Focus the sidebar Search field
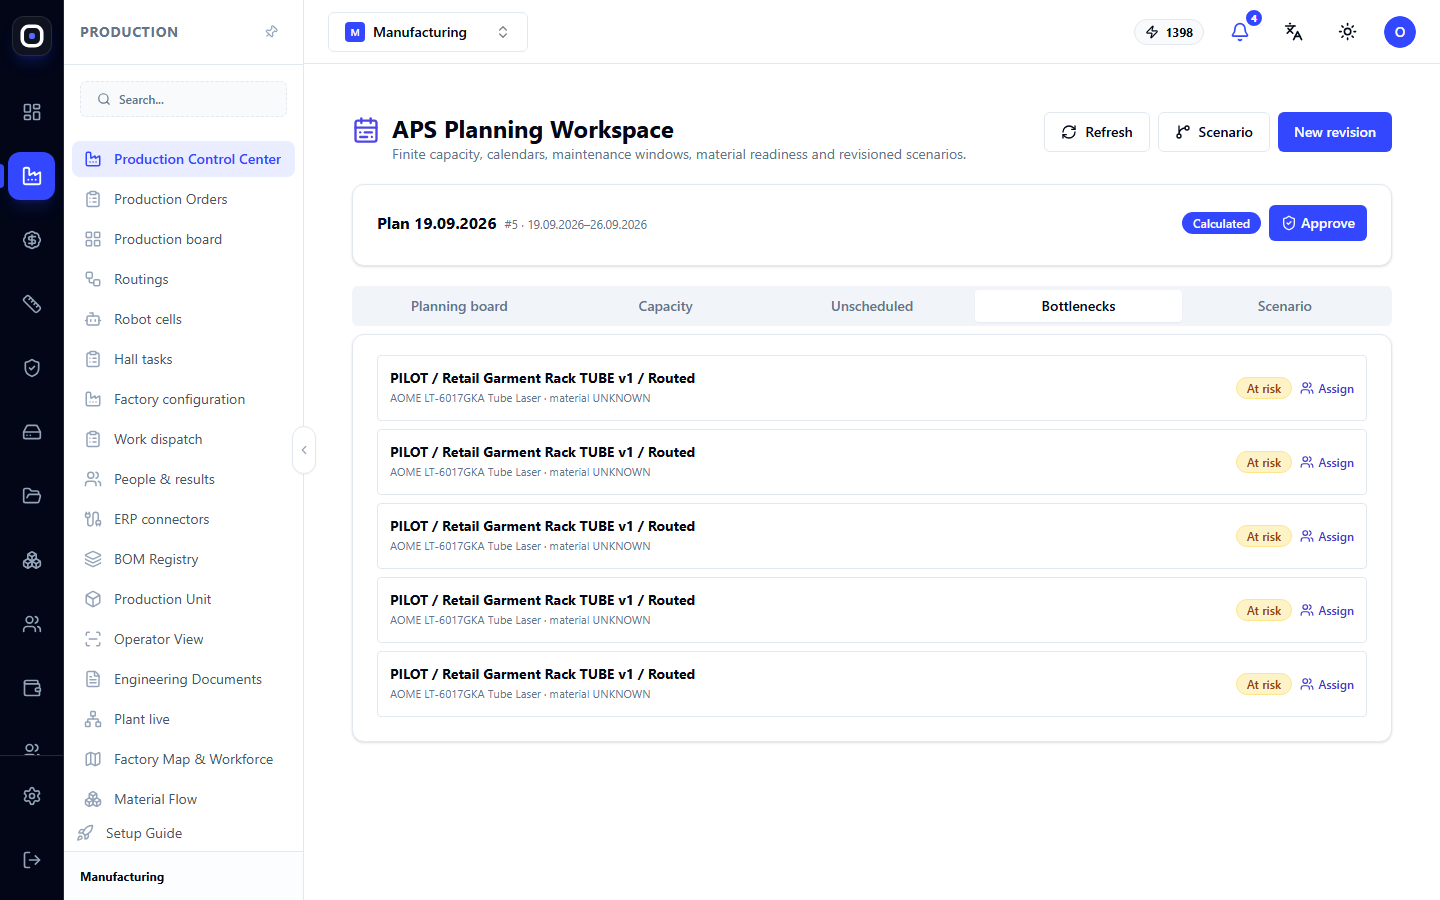 pyautogui.click(x=184, y=99)
